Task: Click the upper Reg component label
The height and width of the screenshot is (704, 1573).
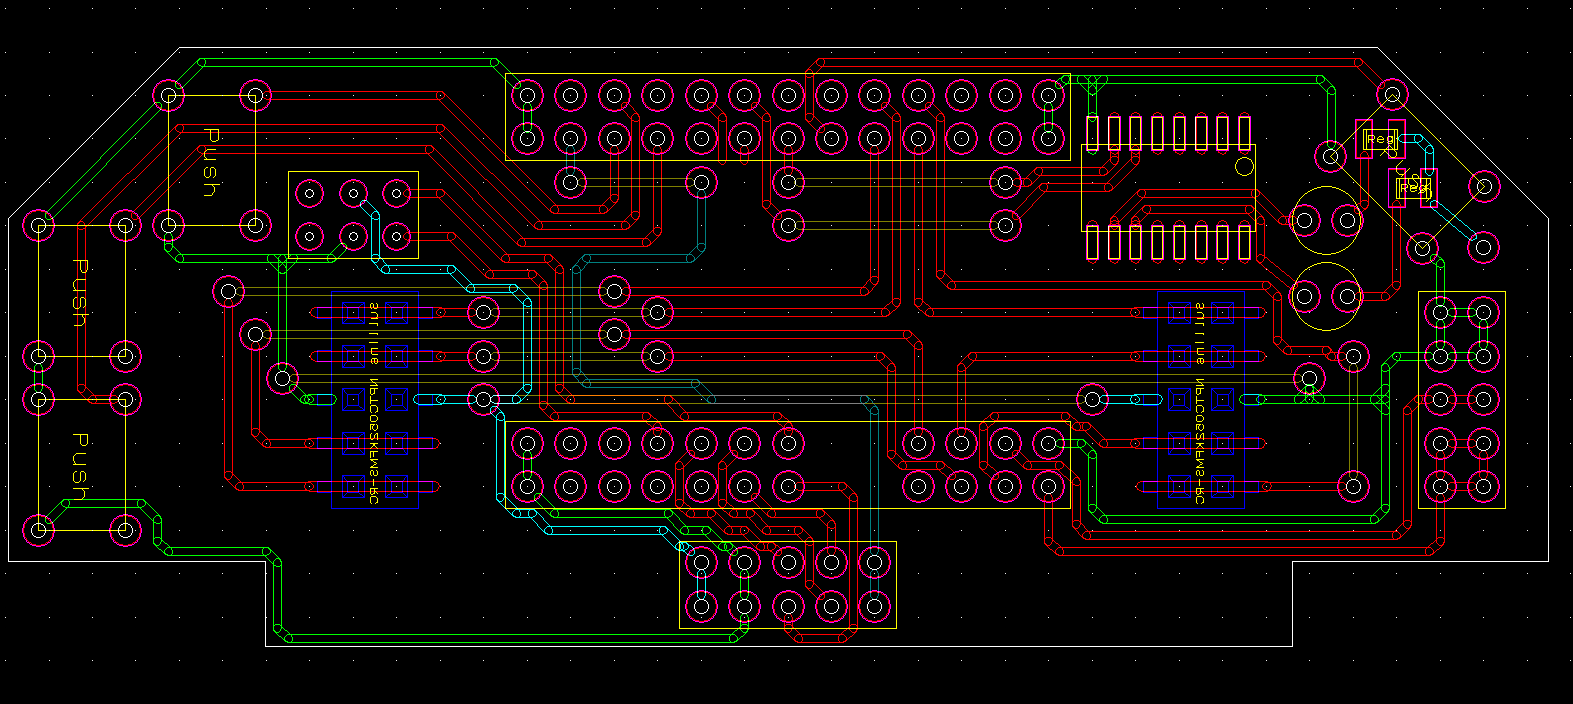Action: tap(1380, 139)
